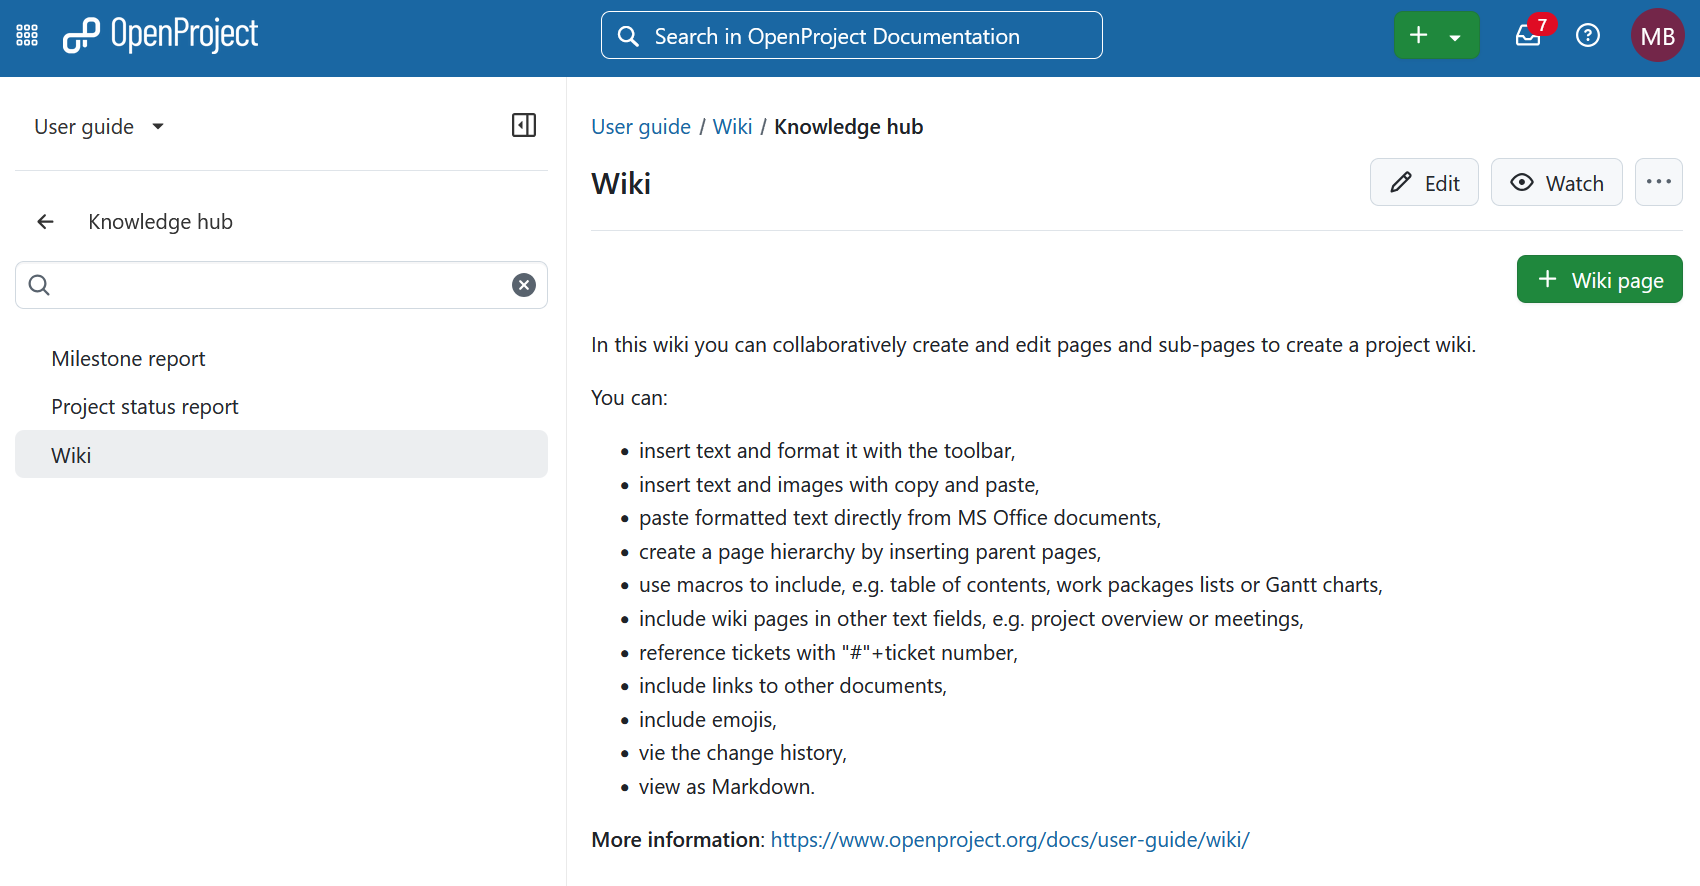This screenshot has height=886, width=1700.
Task: Create a new Wiki page
Action: (1599, 279)
